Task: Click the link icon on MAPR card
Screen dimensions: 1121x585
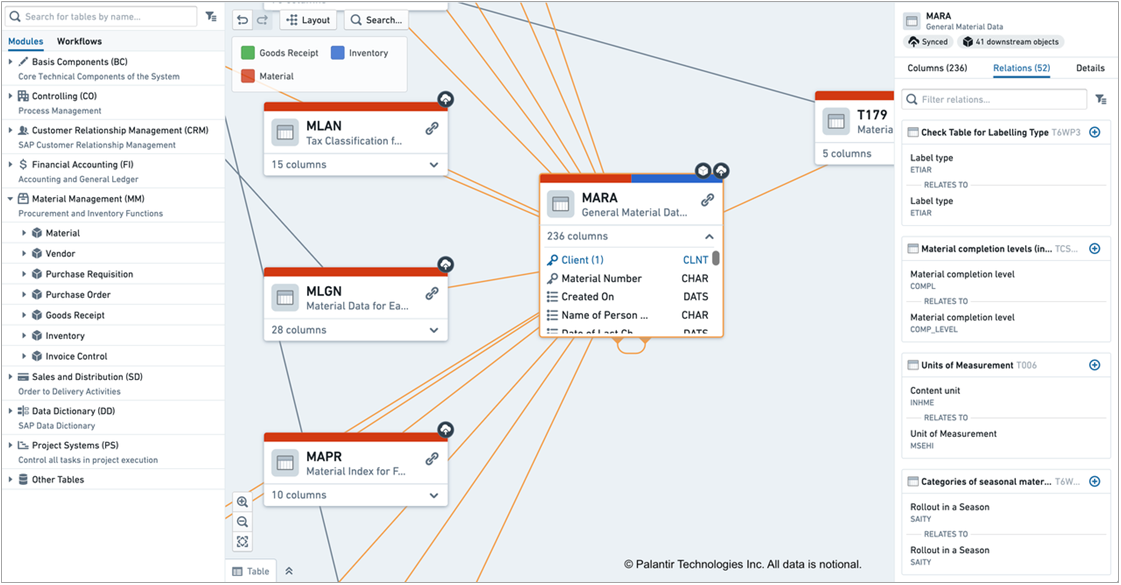Action: pyautogui.click(x=432, y=459)
